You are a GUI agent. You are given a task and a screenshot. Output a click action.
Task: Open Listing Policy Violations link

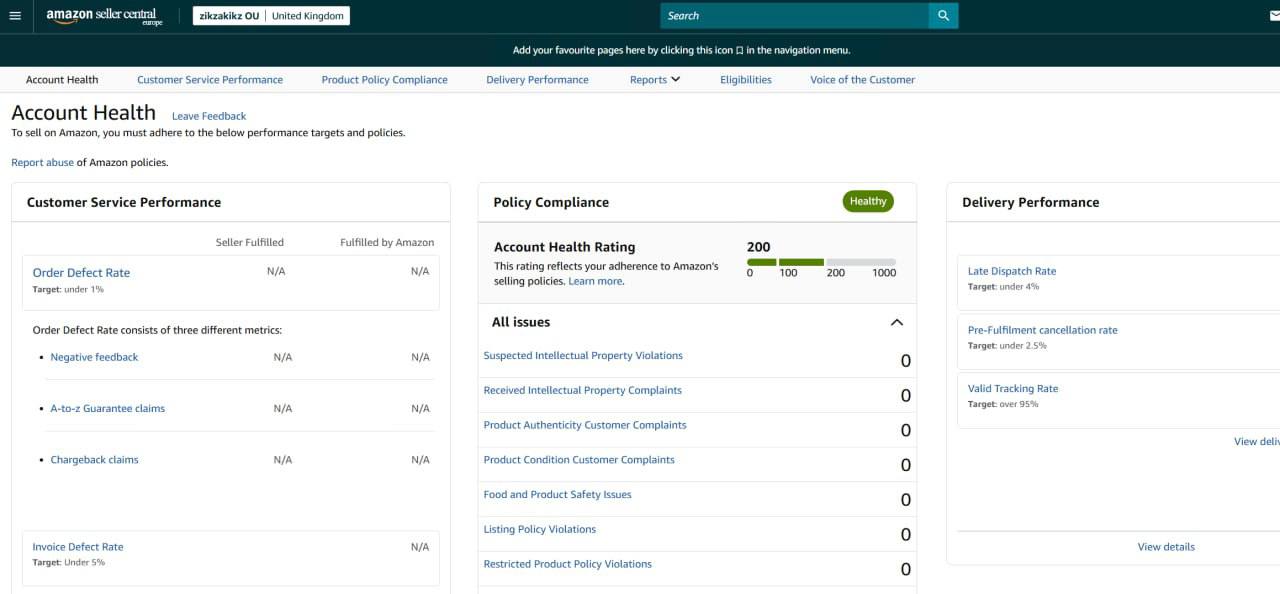(x=540, y=529)
